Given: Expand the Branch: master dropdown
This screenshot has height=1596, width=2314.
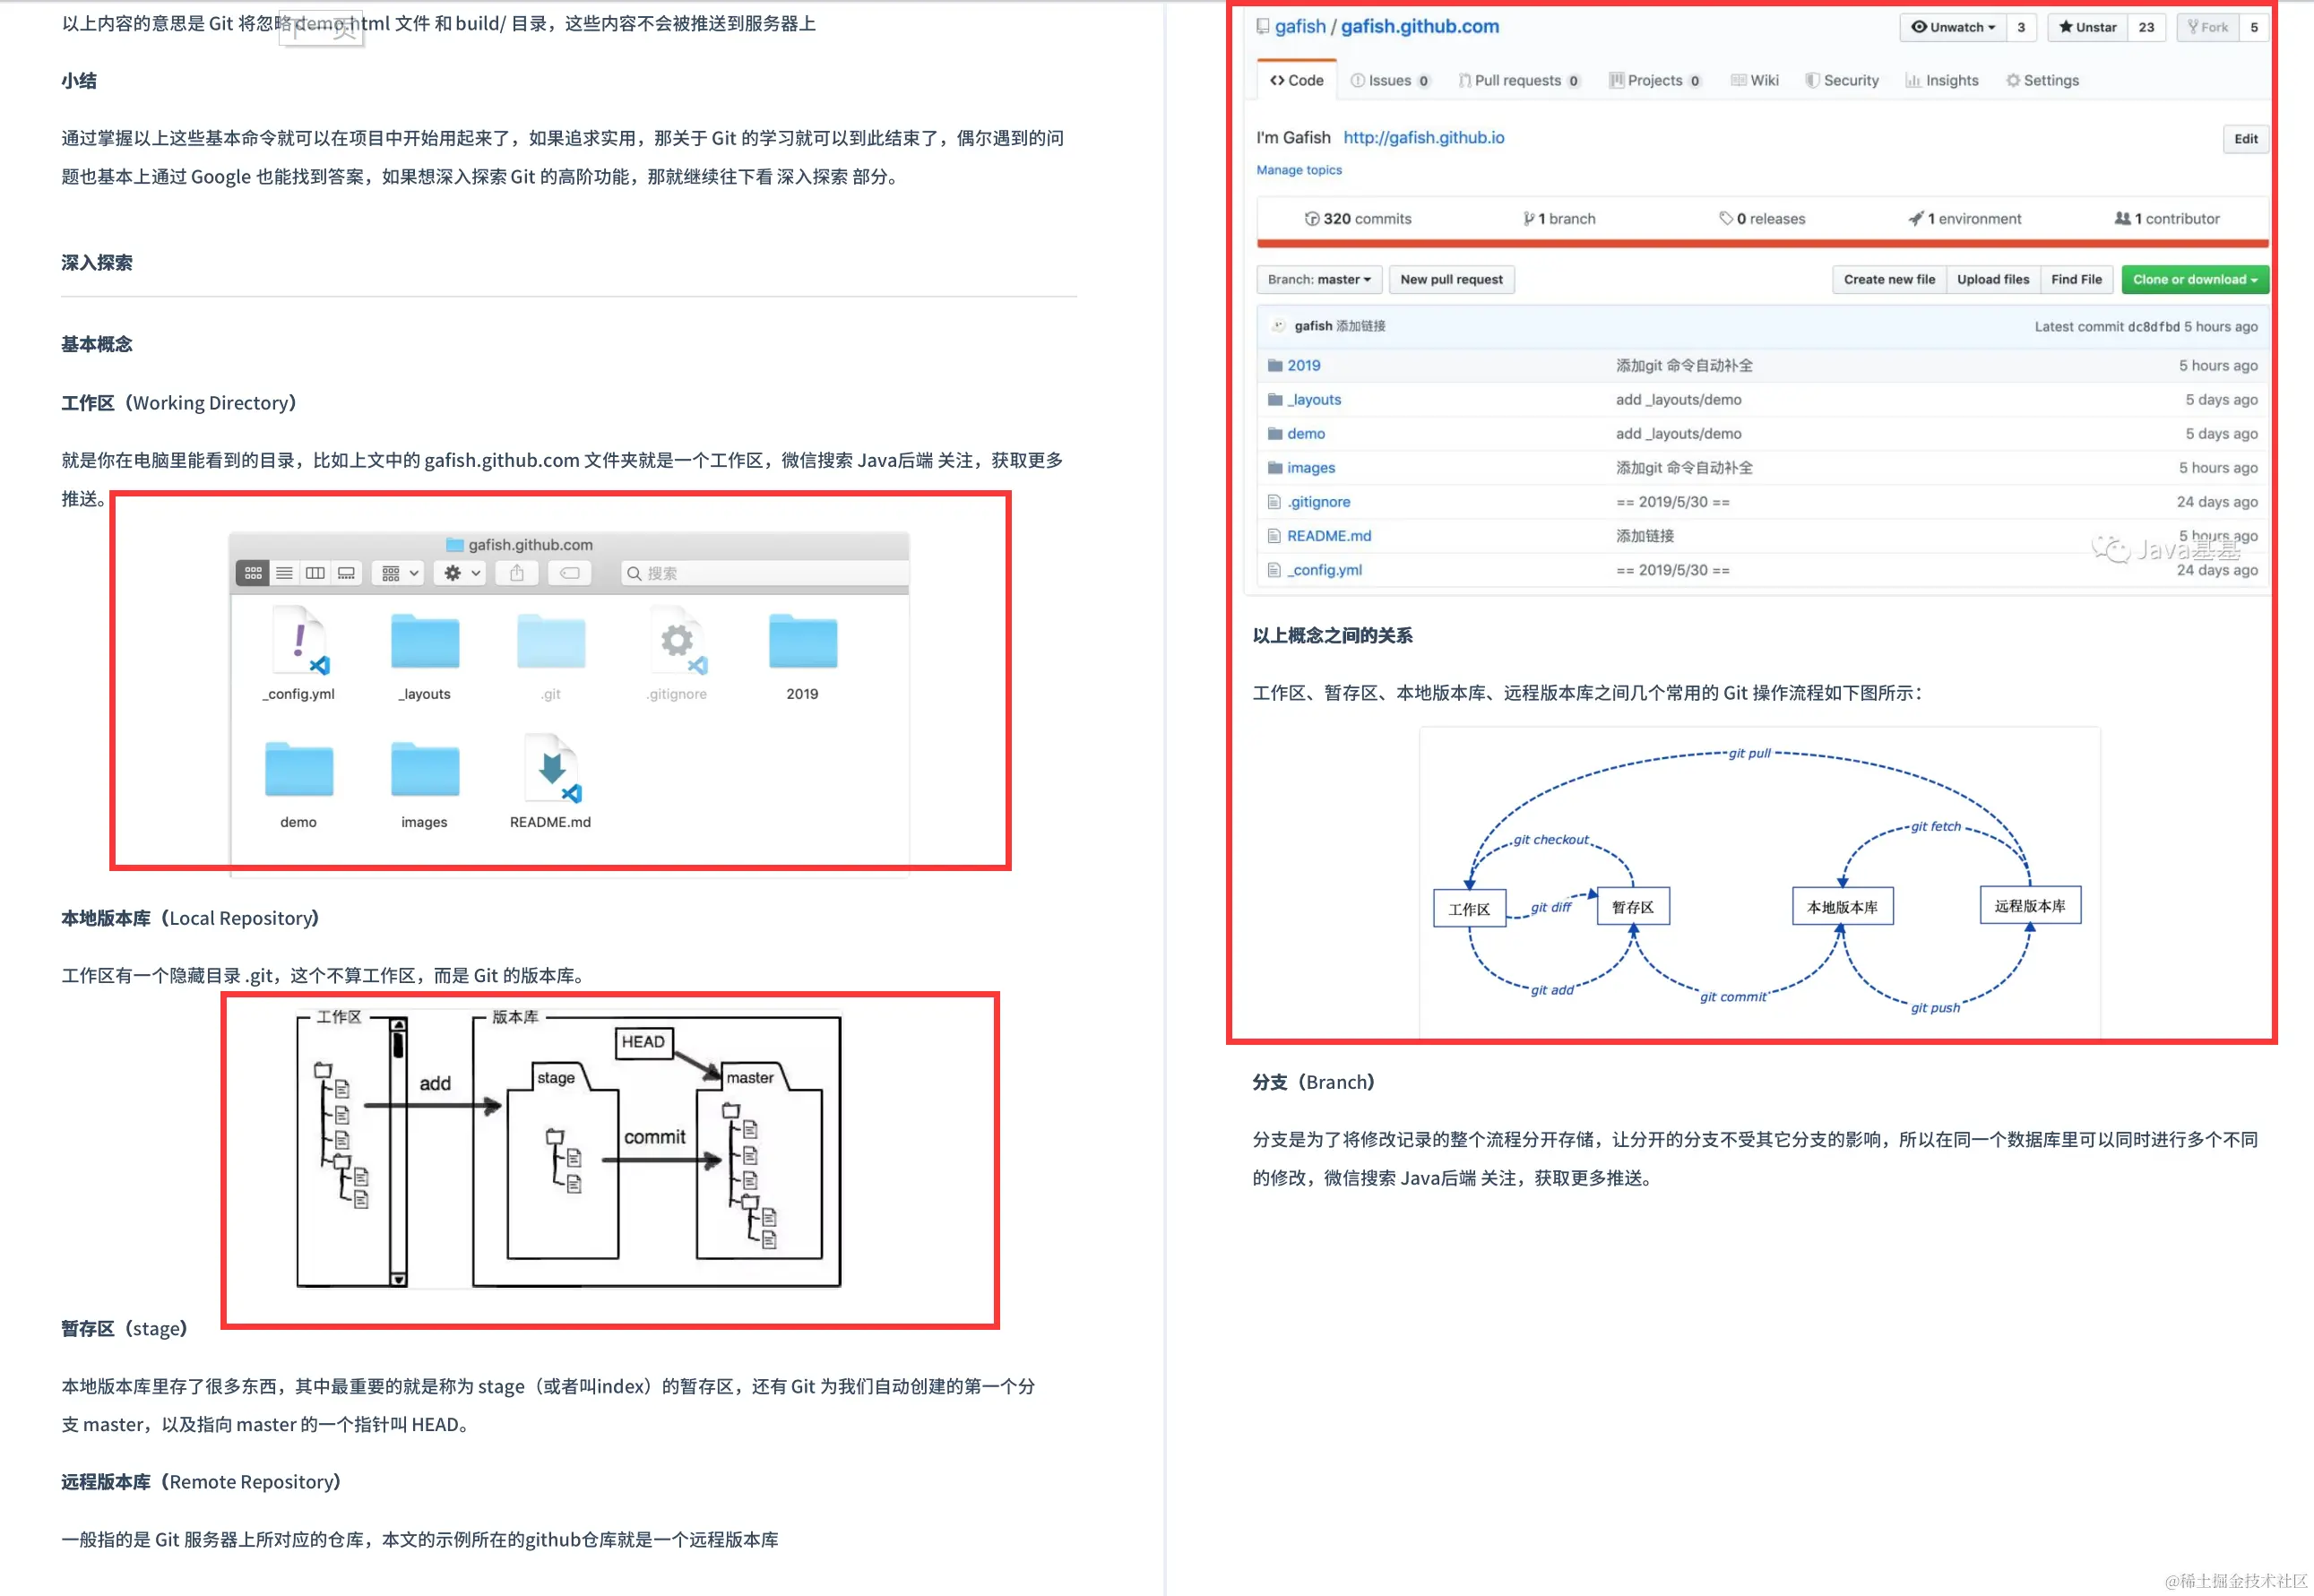Looking at the screenshot, I should coord(1318,280).
